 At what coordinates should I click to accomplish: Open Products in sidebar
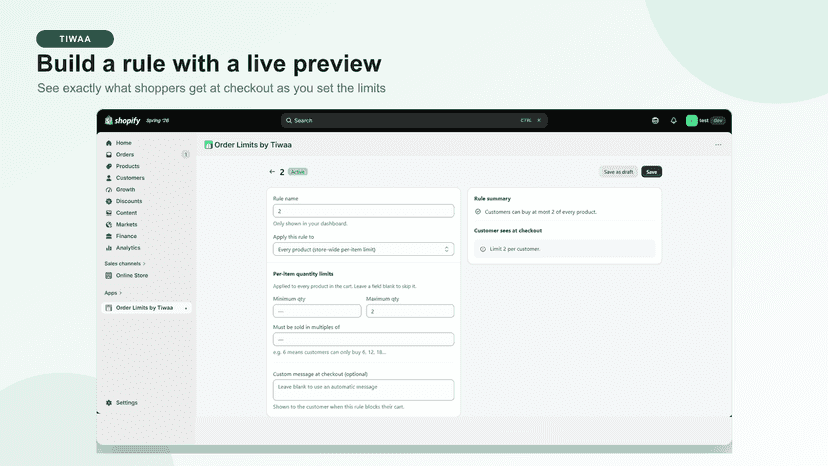point(128,166)
